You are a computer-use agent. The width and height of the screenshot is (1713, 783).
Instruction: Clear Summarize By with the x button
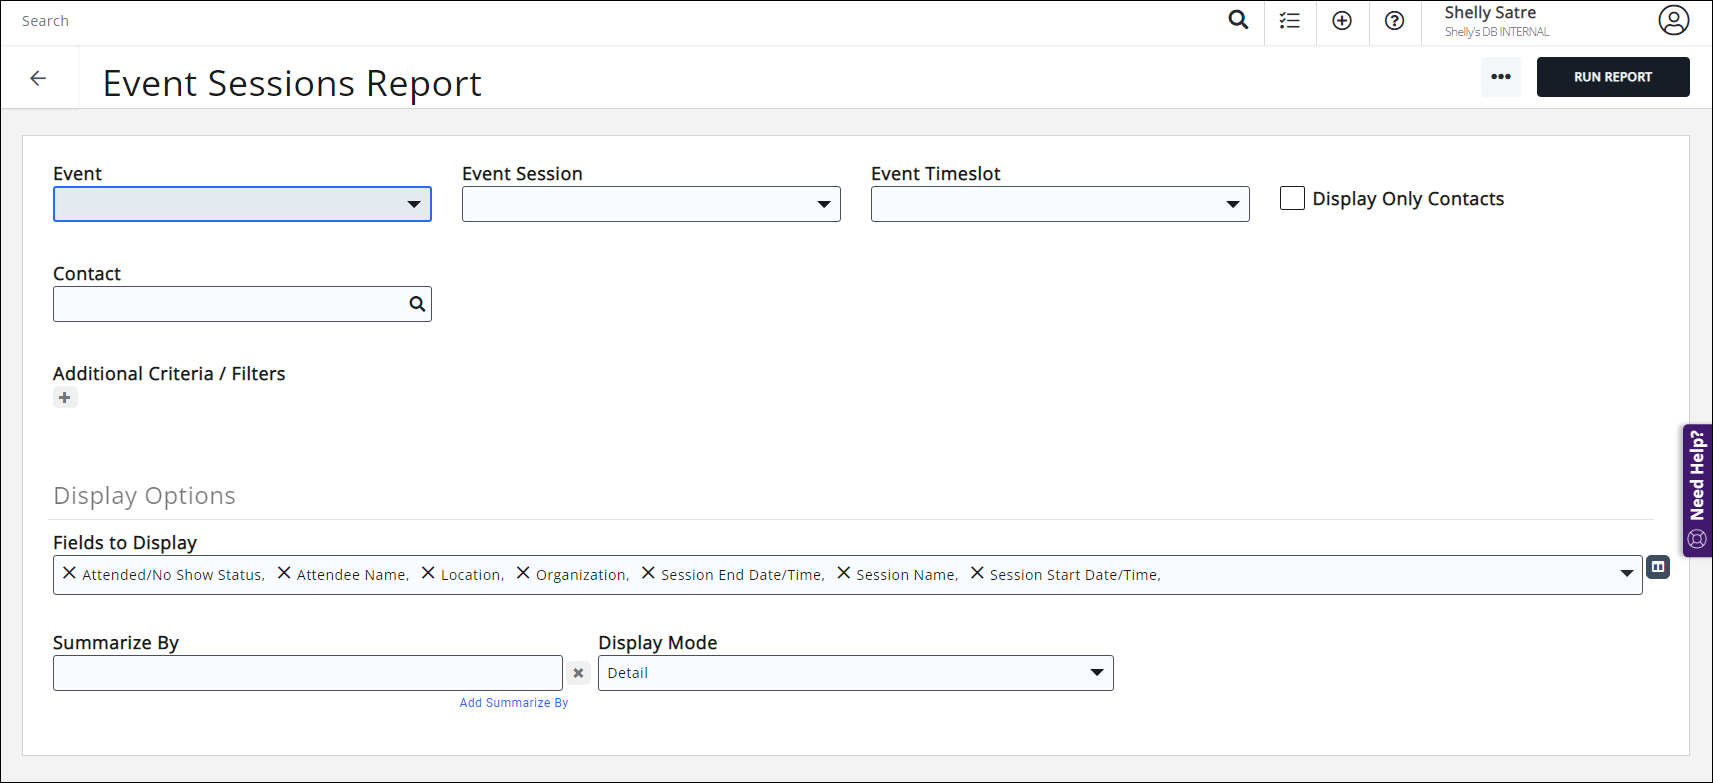[x=578, y=673]
